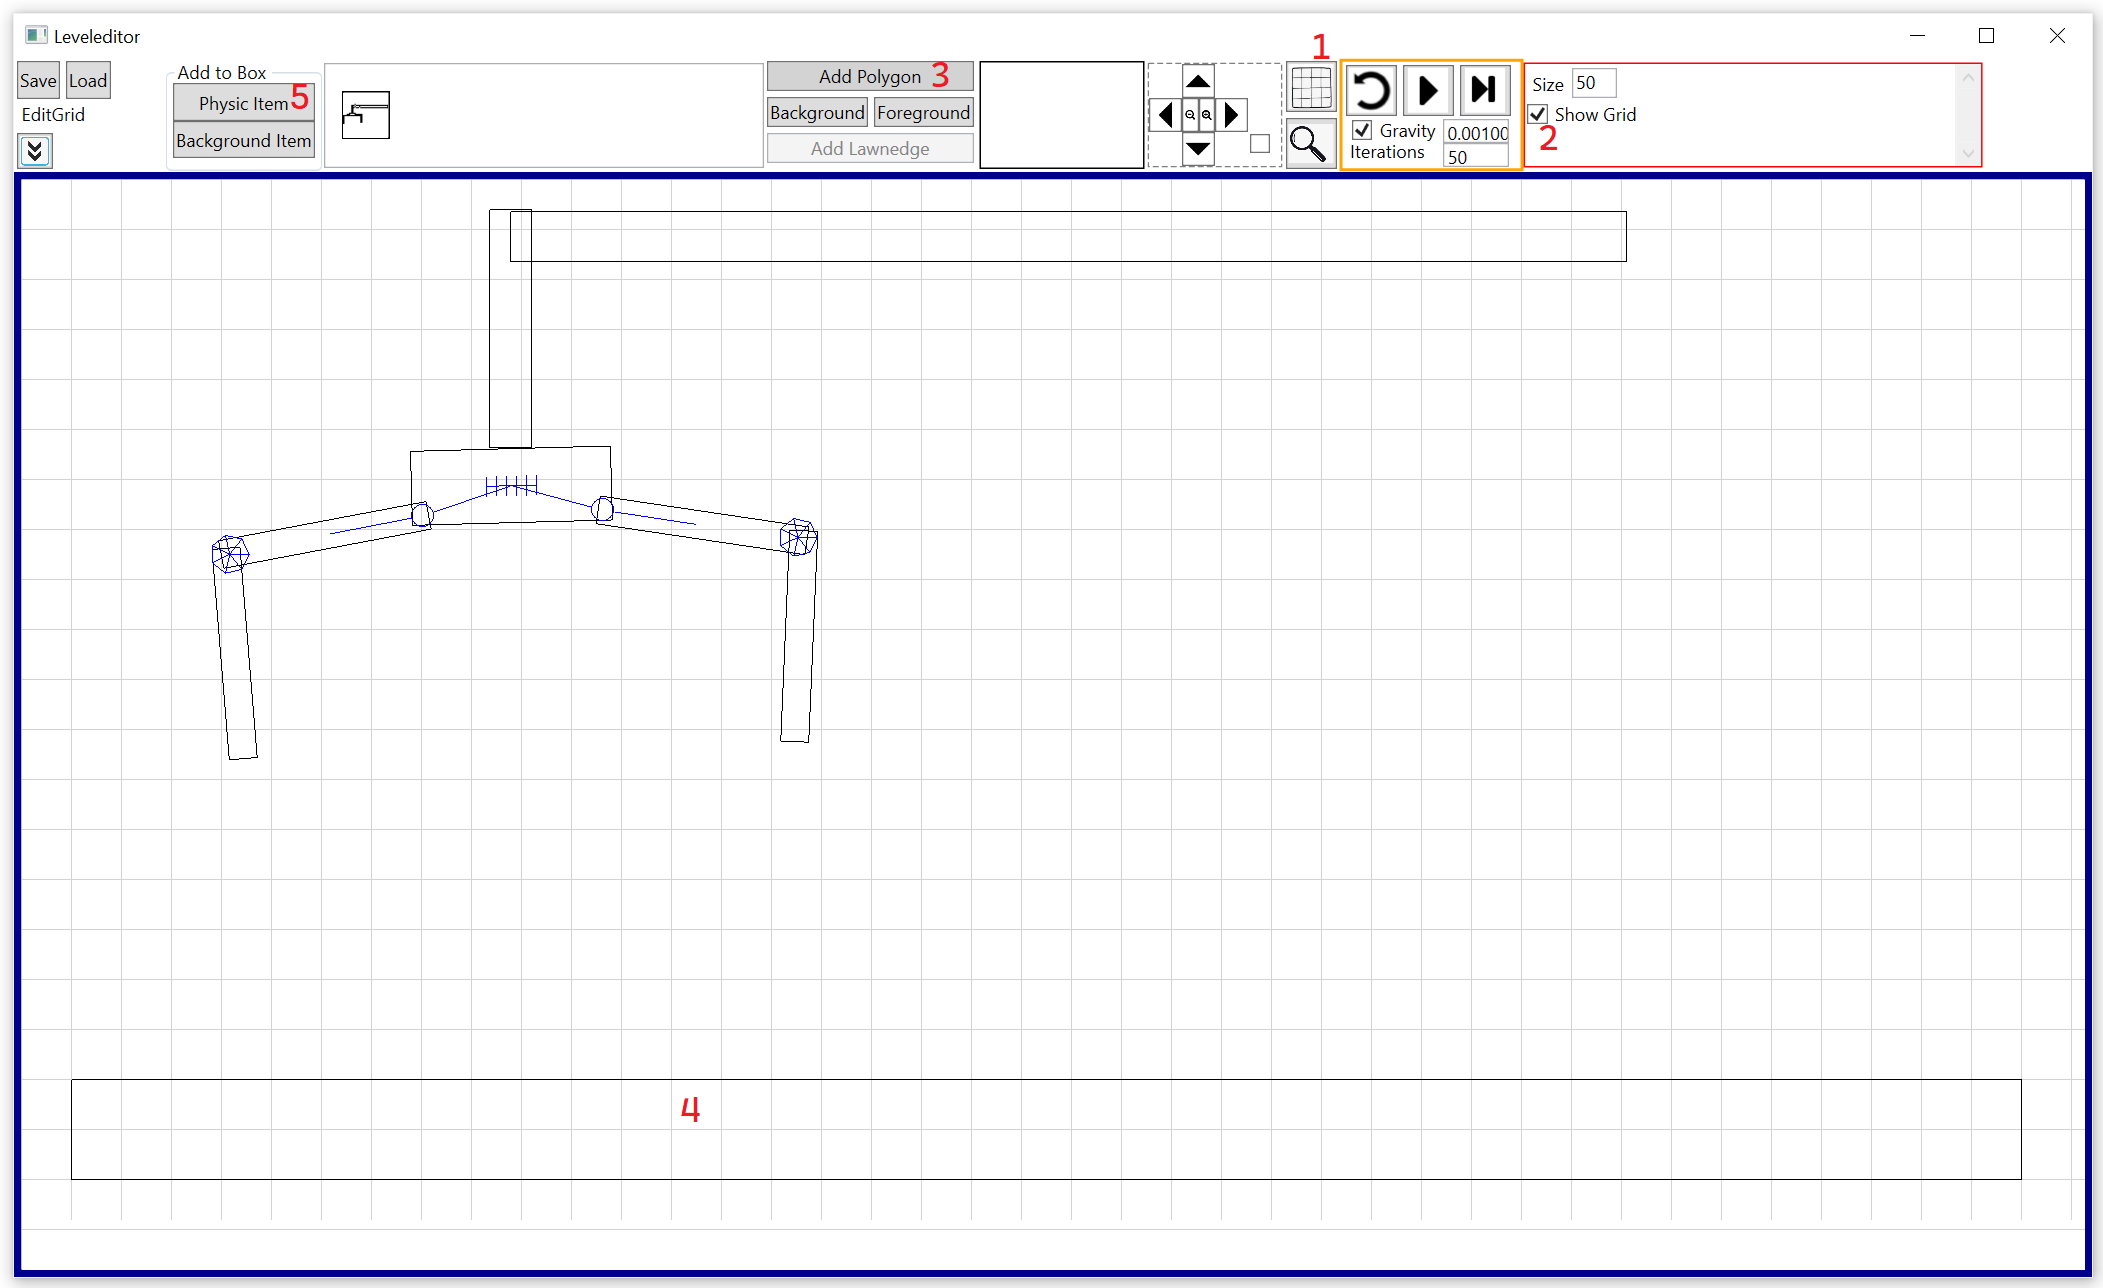
Task: Click the single step forward button
Action: pos(1484,91)
